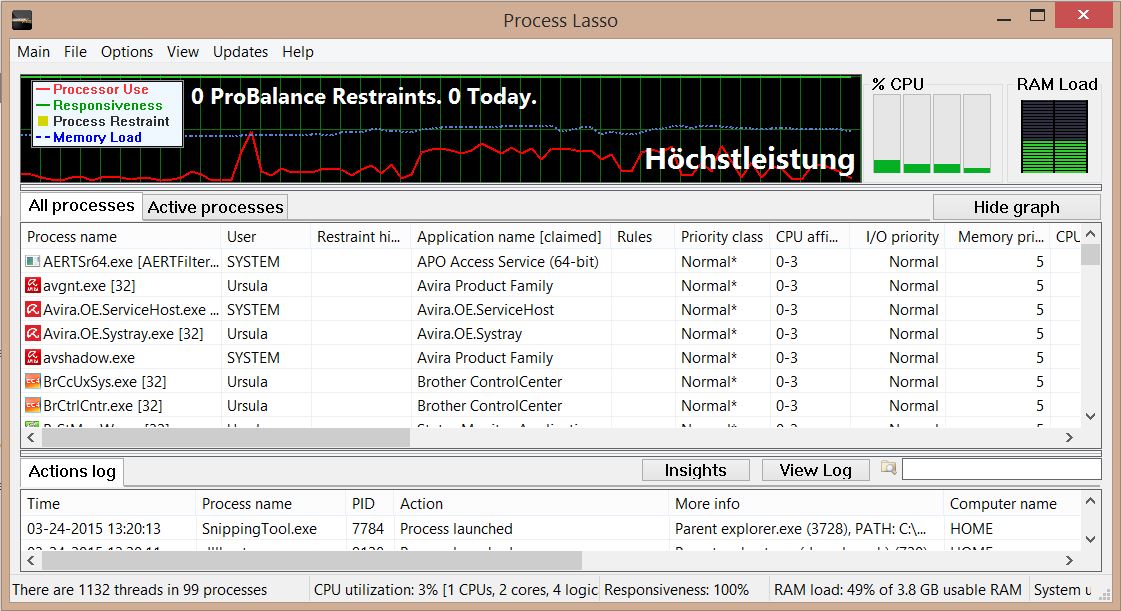
Task: Open the File menu
Action: (75, 51)
